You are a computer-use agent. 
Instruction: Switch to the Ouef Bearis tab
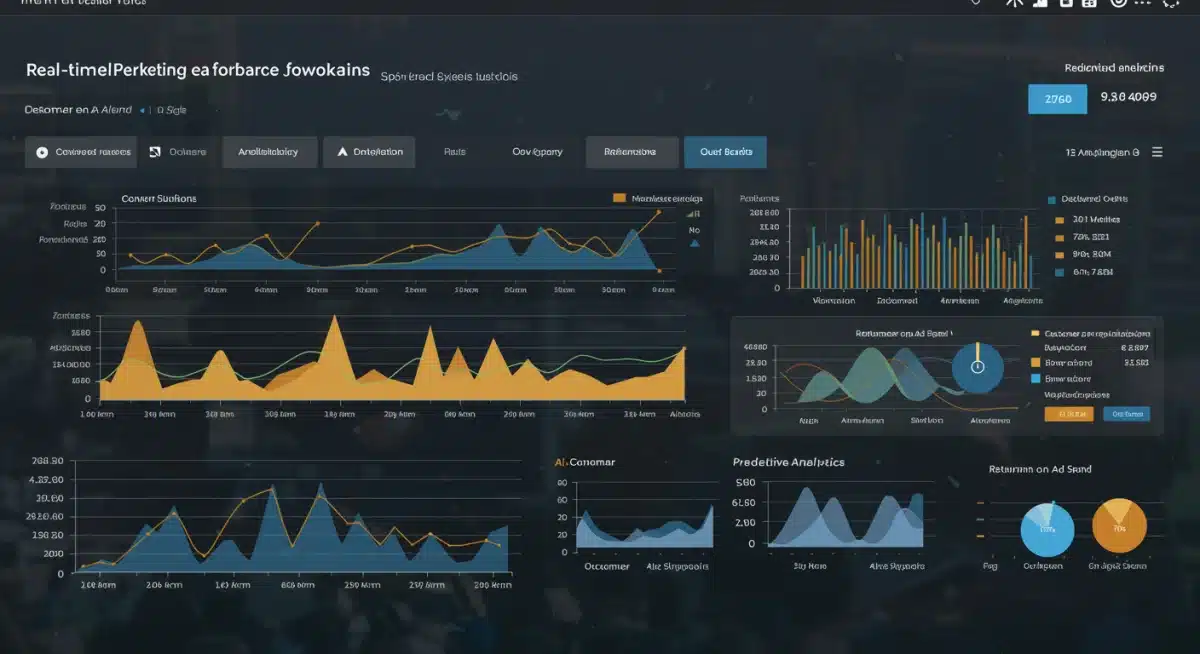tap(725, 152)
